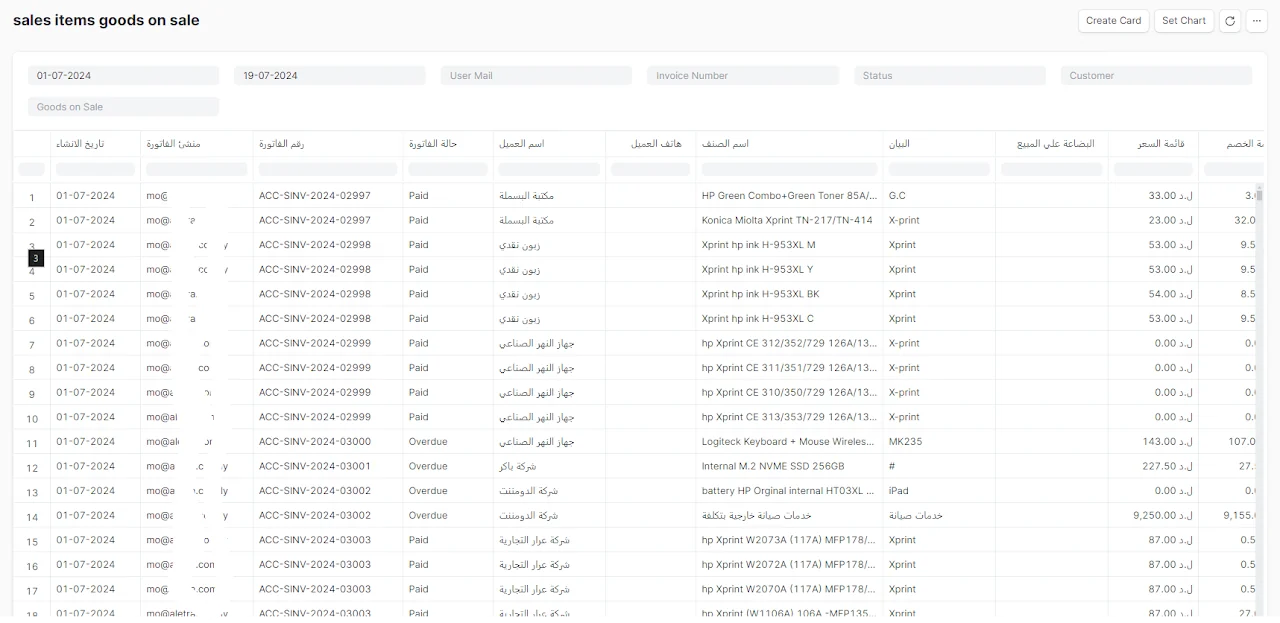This screenshot has height=623, width=1280.
Task: Select column header قائمة السعر
Action: tap(1161, 144)
